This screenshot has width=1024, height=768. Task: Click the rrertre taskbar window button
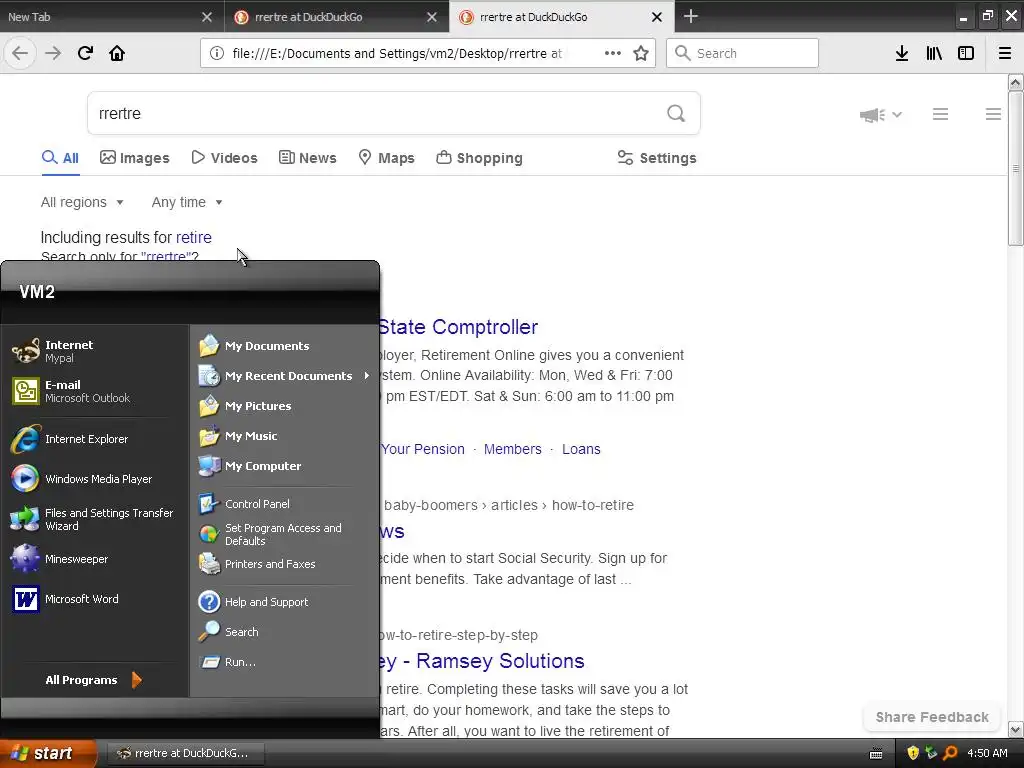point(185,753)
